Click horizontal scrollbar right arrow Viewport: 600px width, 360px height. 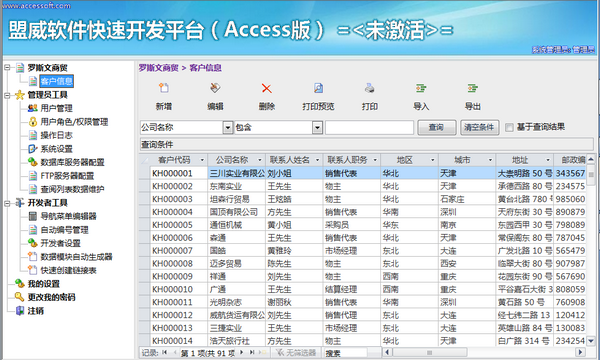[580, 352]
